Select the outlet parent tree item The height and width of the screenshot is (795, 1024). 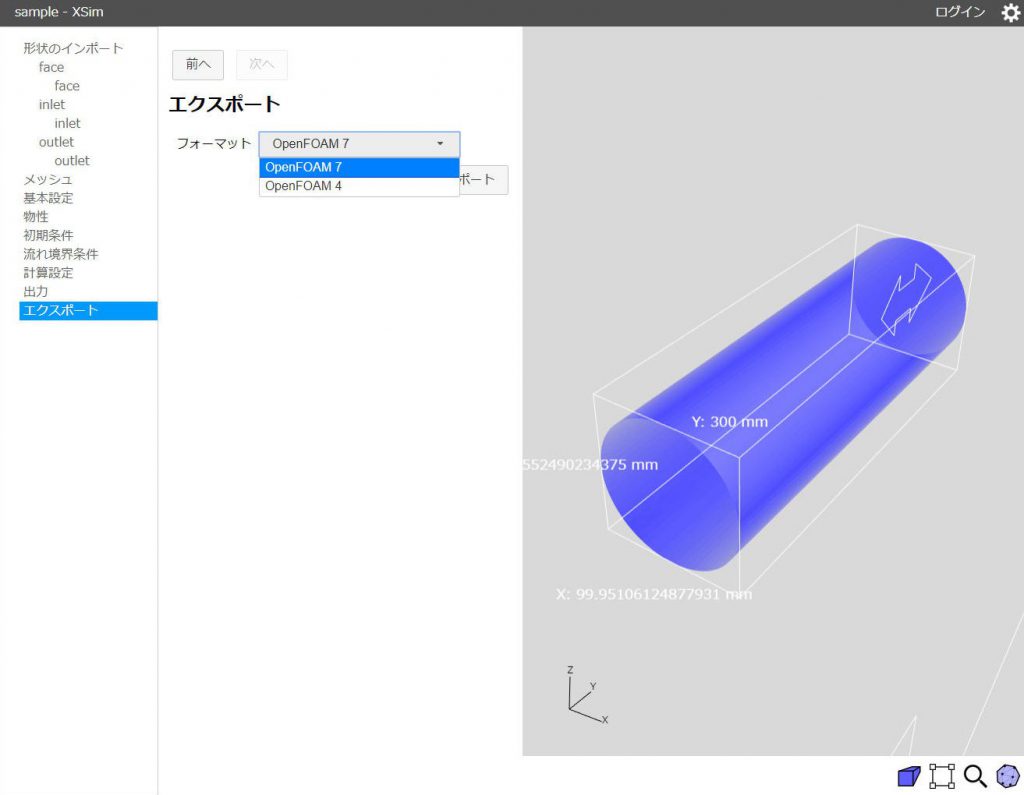point(56,142)
